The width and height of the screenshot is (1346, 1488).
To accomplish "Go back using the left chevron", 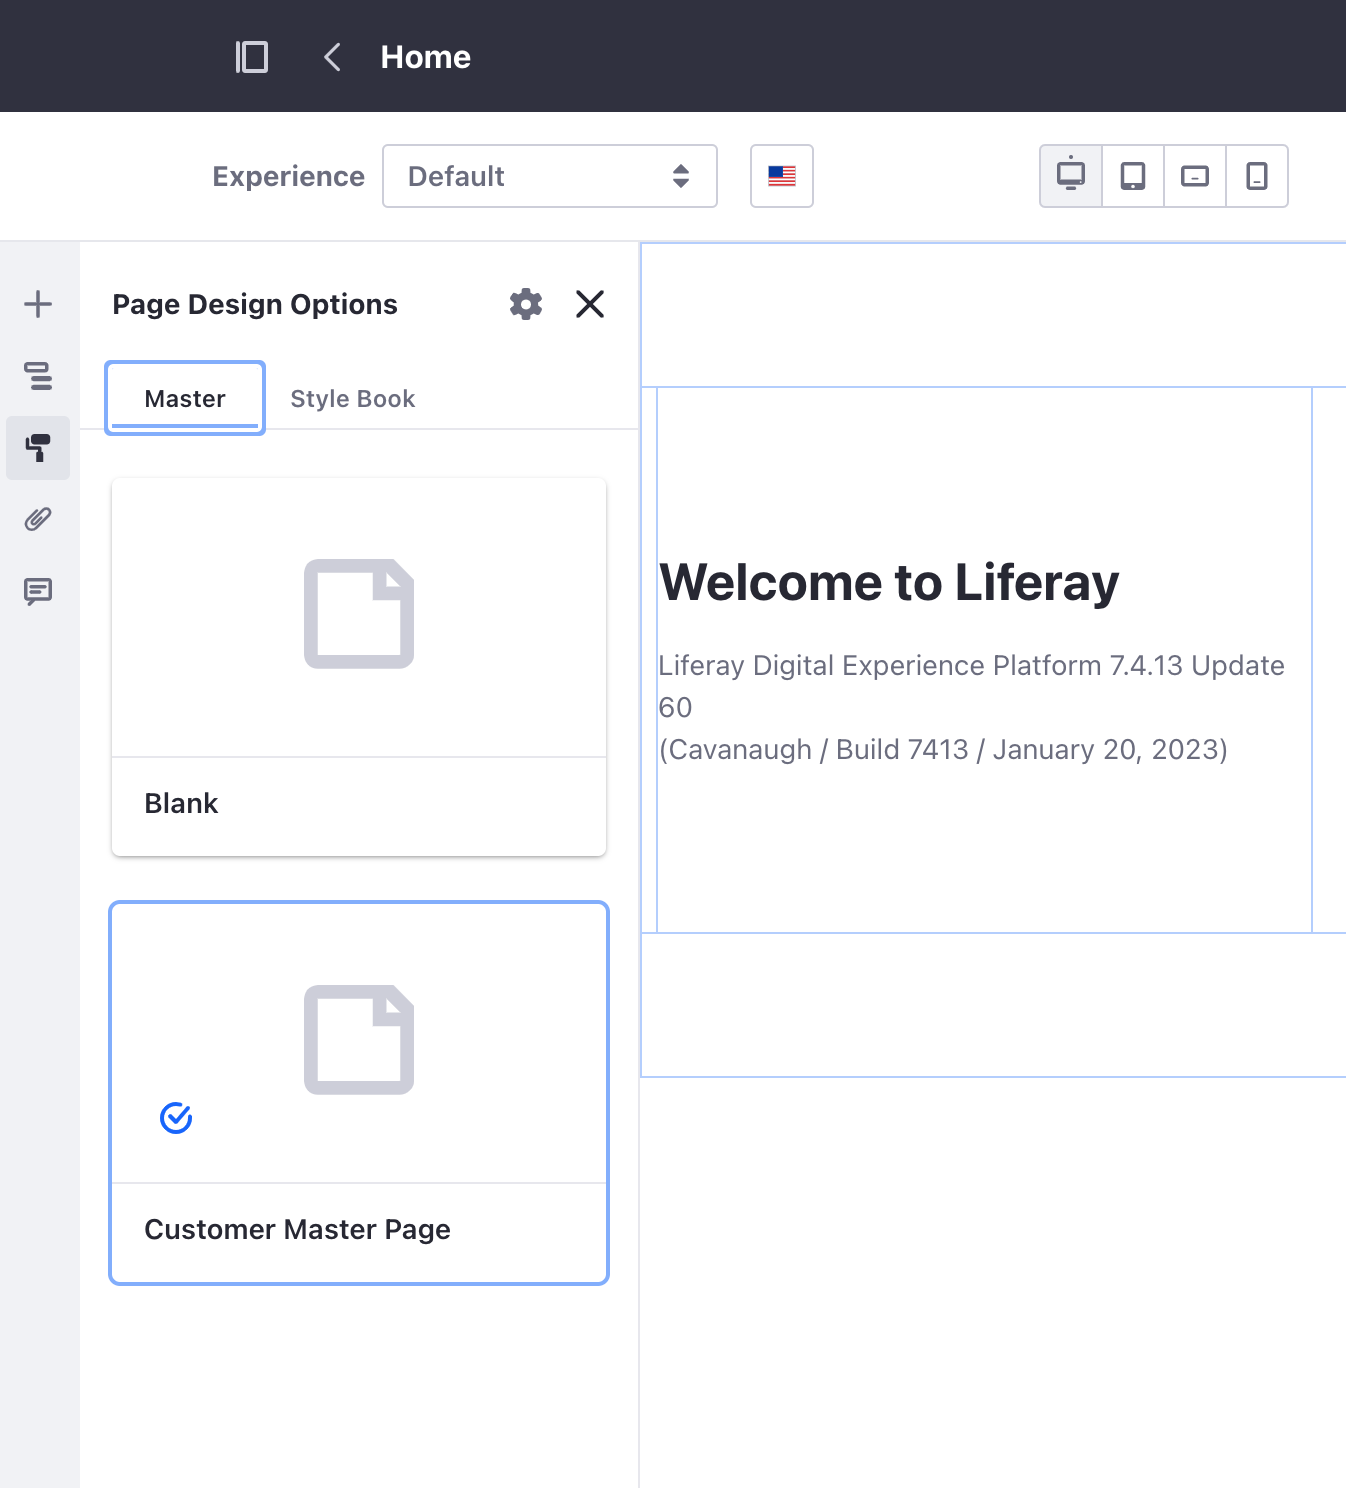I will pyautogui.click(x=333, y=57).
